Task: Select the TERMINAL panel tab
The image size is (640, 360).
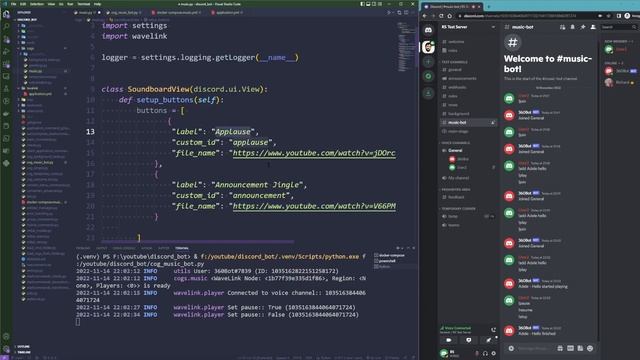Action: [182, 248]
